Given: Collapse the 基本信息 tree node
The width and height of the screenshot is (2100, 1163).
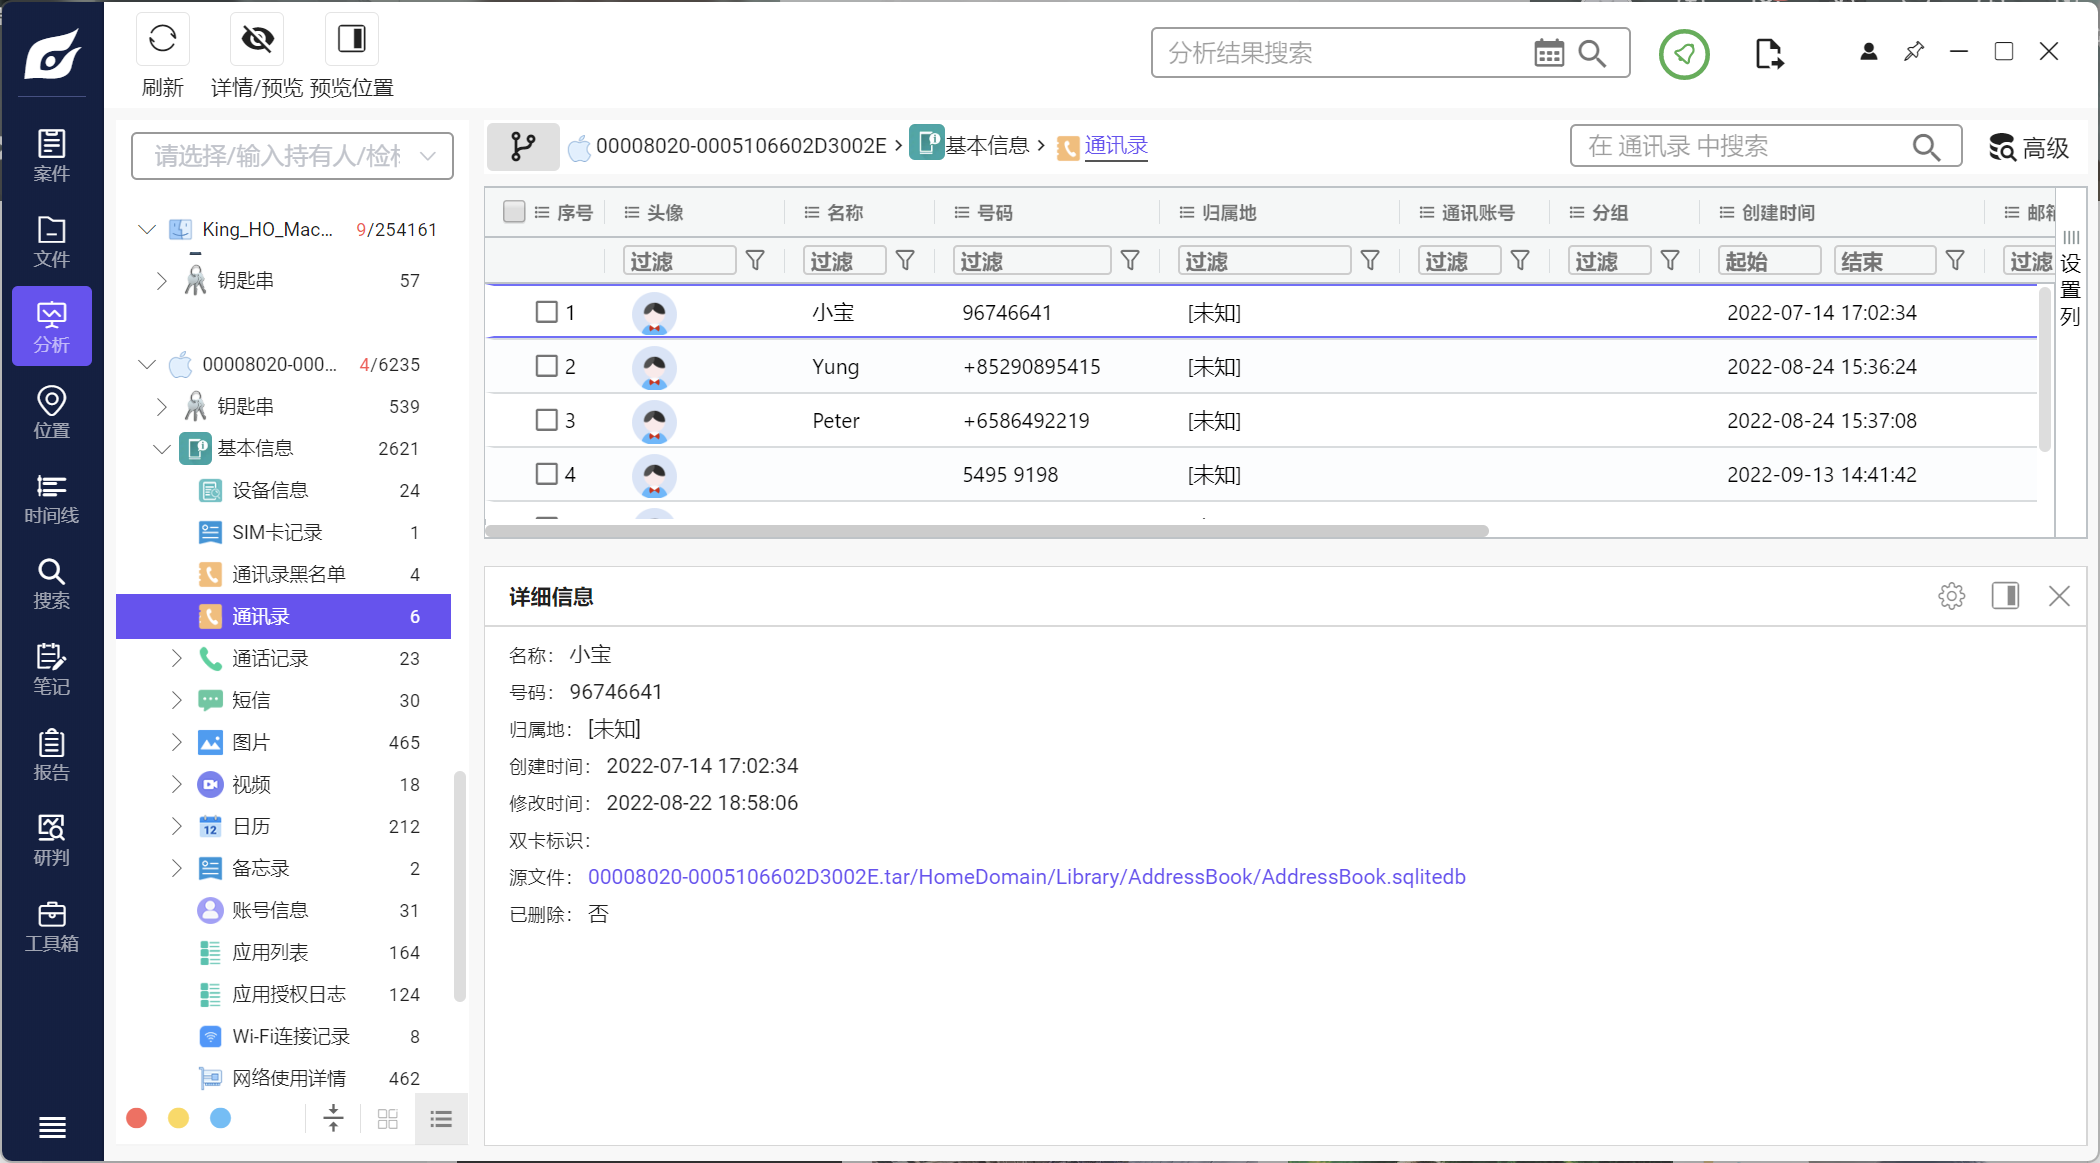Looking at the screenshot, I should (x=162, y=449).
